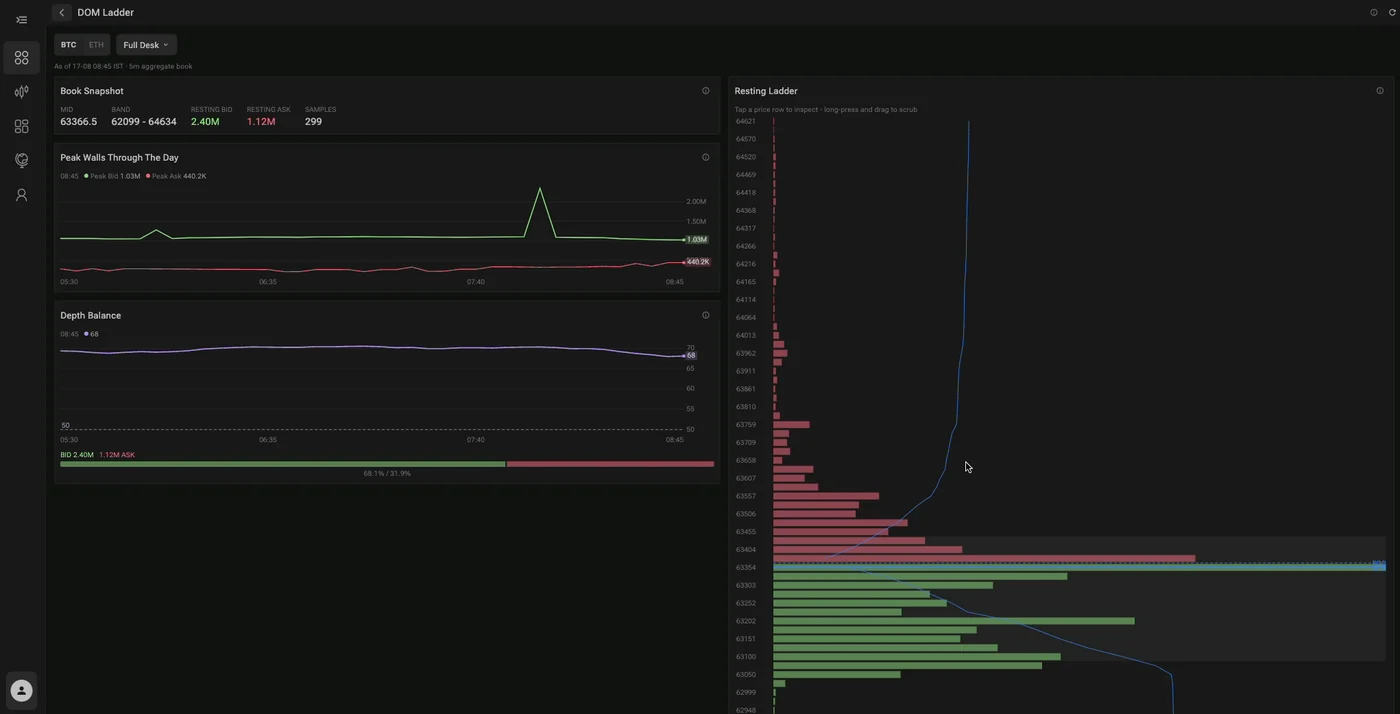The image size is (1400, 714).
Task: Open the person profile sidebar icon
Action: coord(21,195)
